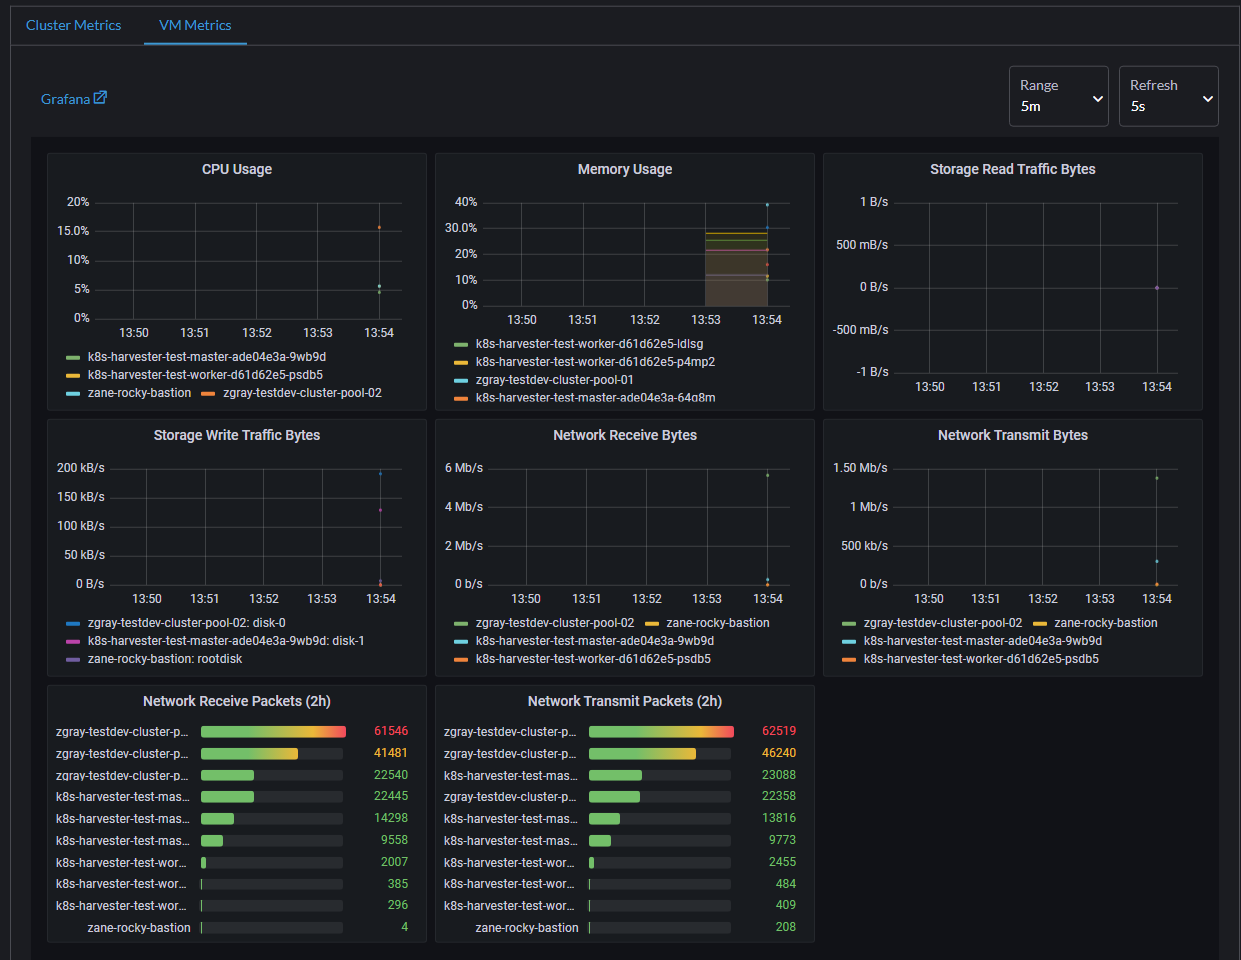The height and width of the screenshot is (960, 1241).
Task: Click the bar gauge for 46240 in Transmit Packets
Action: coord(660,753)
